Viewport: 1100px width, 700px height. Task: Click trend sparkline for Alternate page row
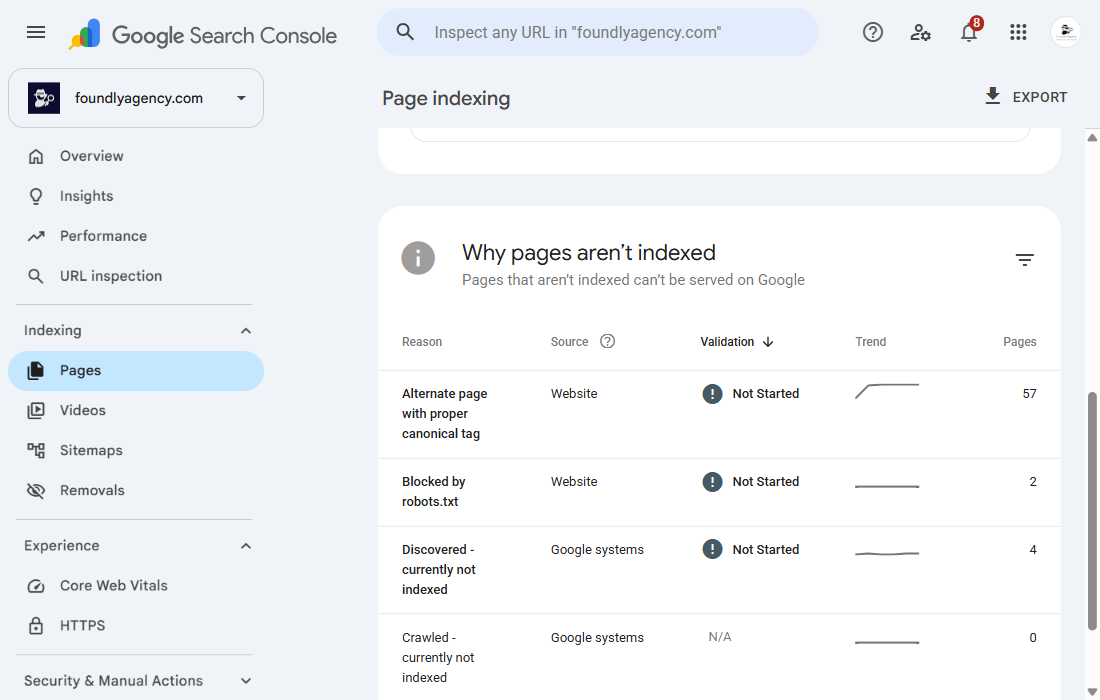[x=887, y=391]
